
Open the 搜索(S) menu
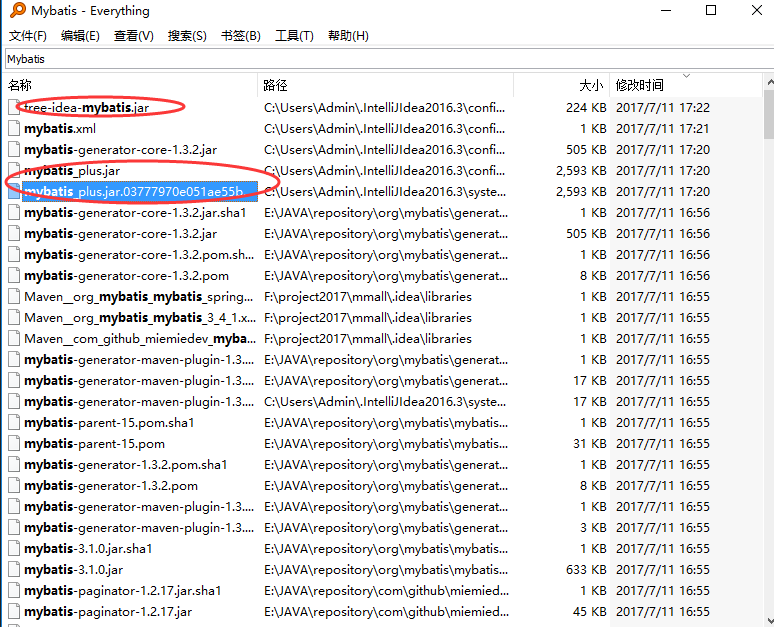click(x=187, y=36)
